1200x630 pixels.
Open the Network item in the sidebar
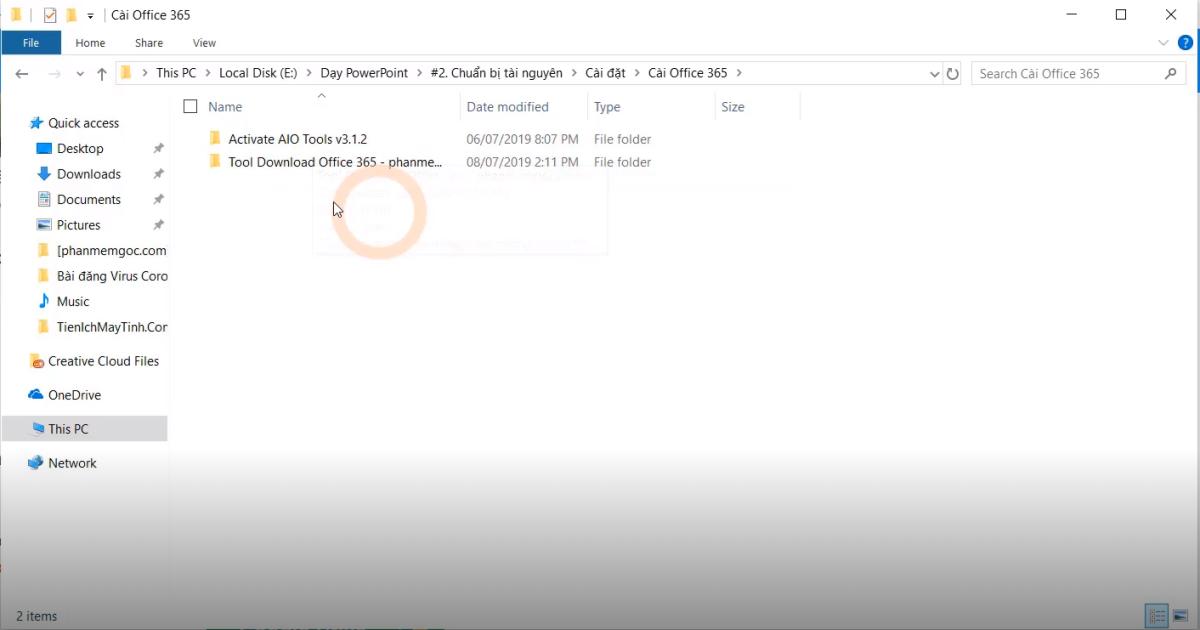click(72, 463)
